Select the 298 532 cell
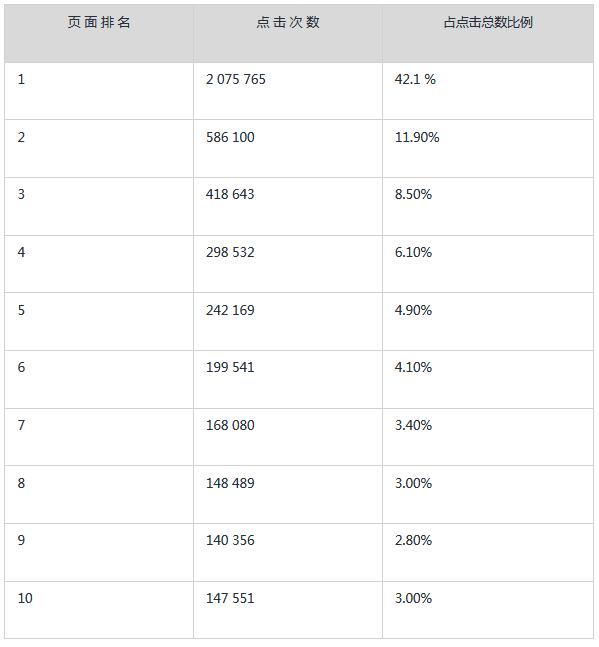Image resolution: width=599 pixels, height=647 pixels. click(x=288, y=264)
